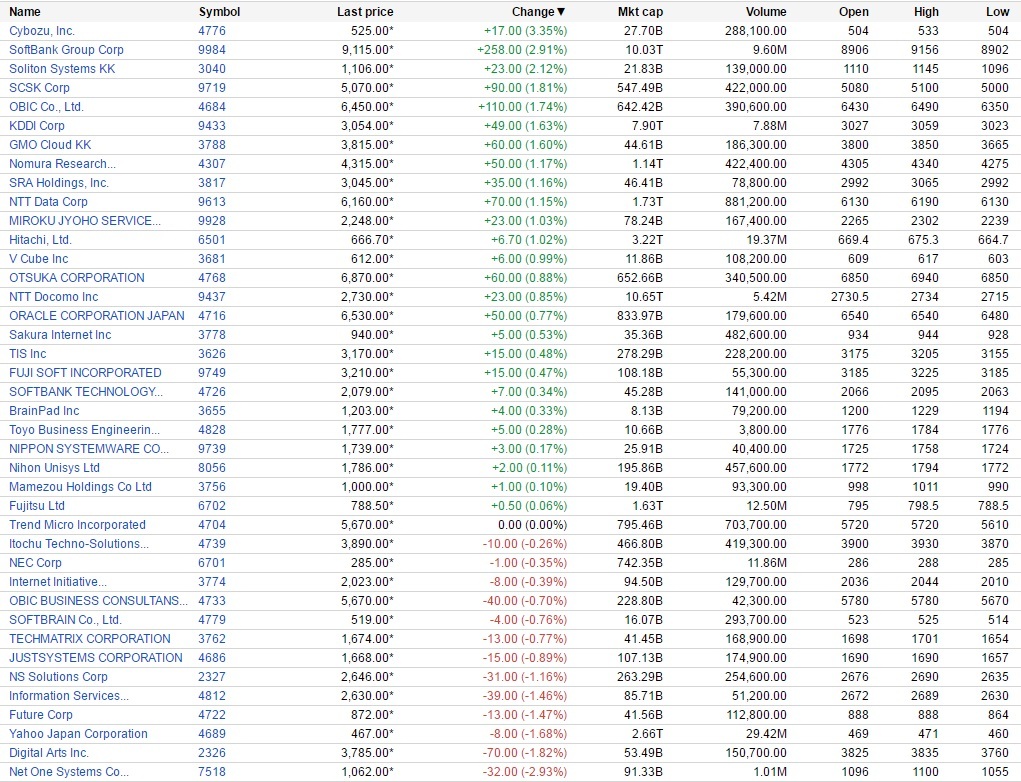This screenshot has height=782, width=1021.
Task: Open OBIC BUSINESS CONSULTANS... link
Action: coord(98,601)
